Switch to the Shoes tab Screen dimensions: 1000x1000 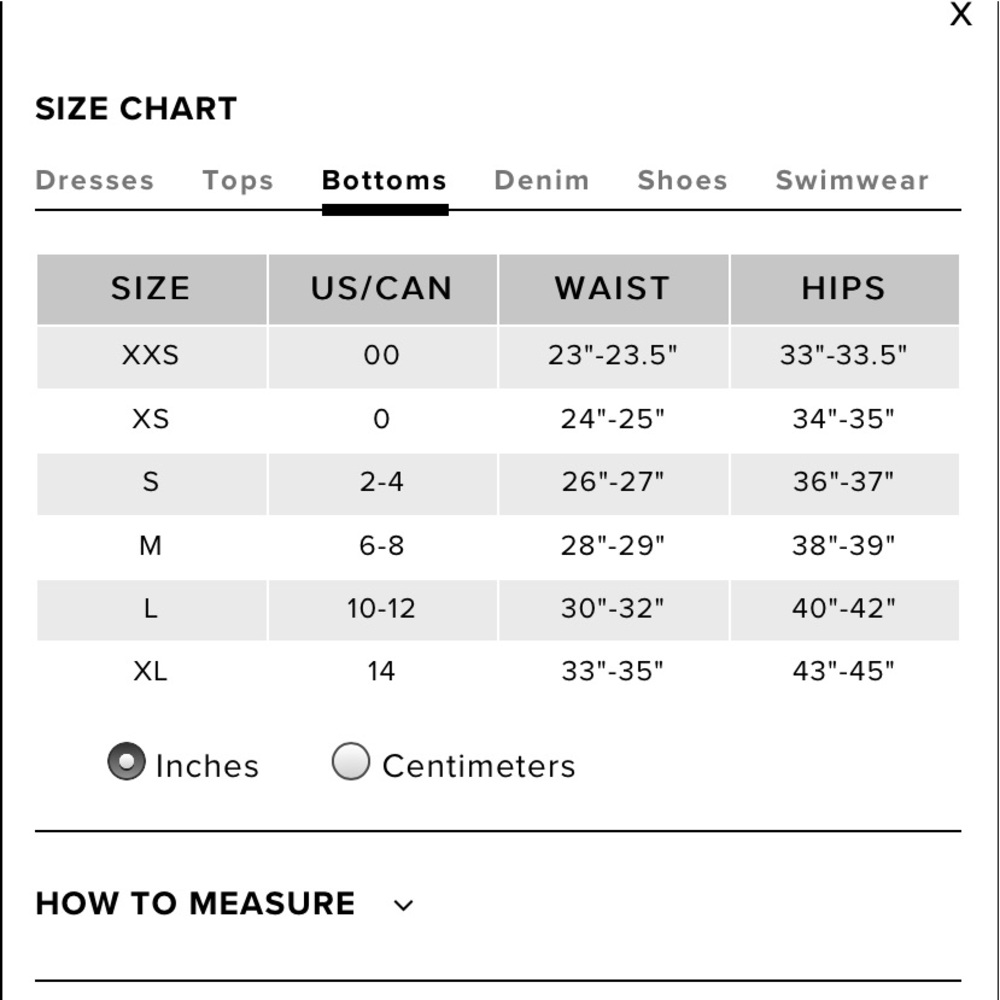pos(682,180)
